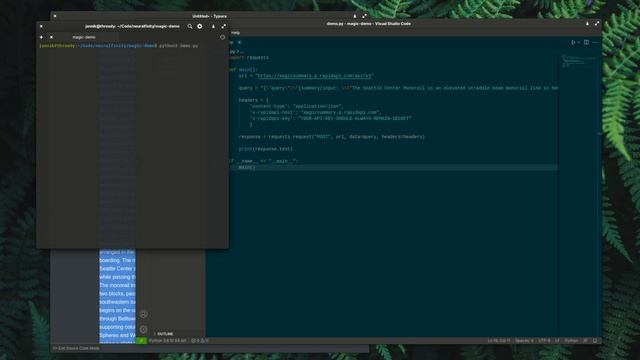Open the Help menu in VS Code
The height and width of the screenshot is (360, 640).
coord(236,33)
